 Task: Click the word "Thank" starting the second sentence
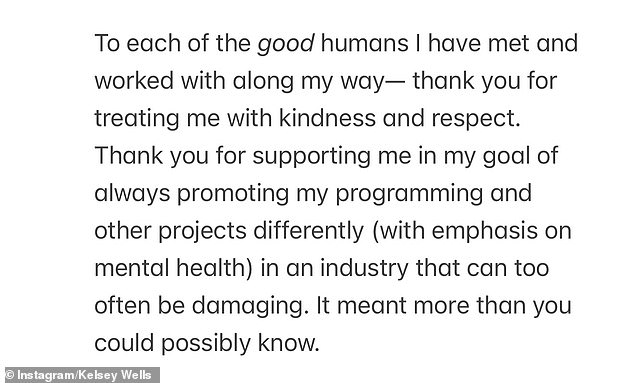[129, 155]
